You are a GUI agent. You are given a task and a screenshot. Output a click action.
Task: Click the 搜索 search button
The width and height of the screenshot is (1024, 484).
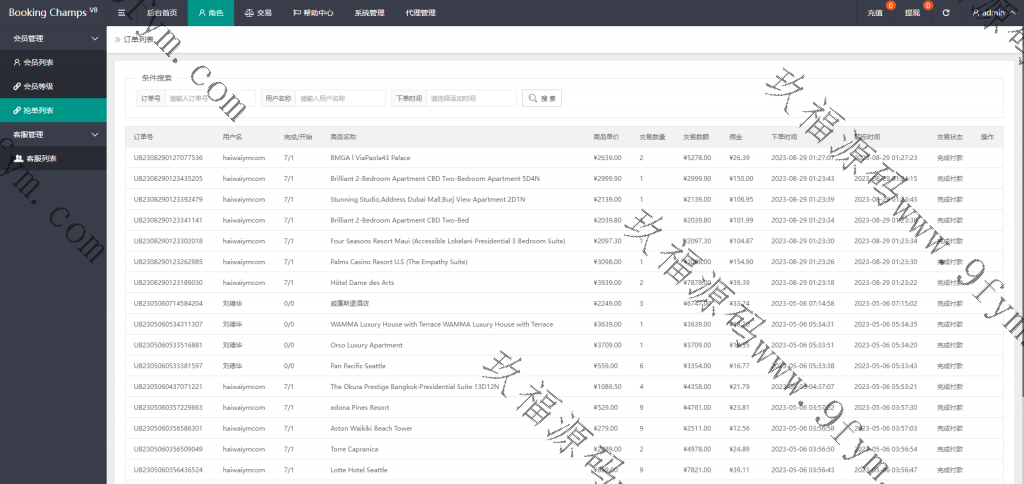tap(544, 98)
